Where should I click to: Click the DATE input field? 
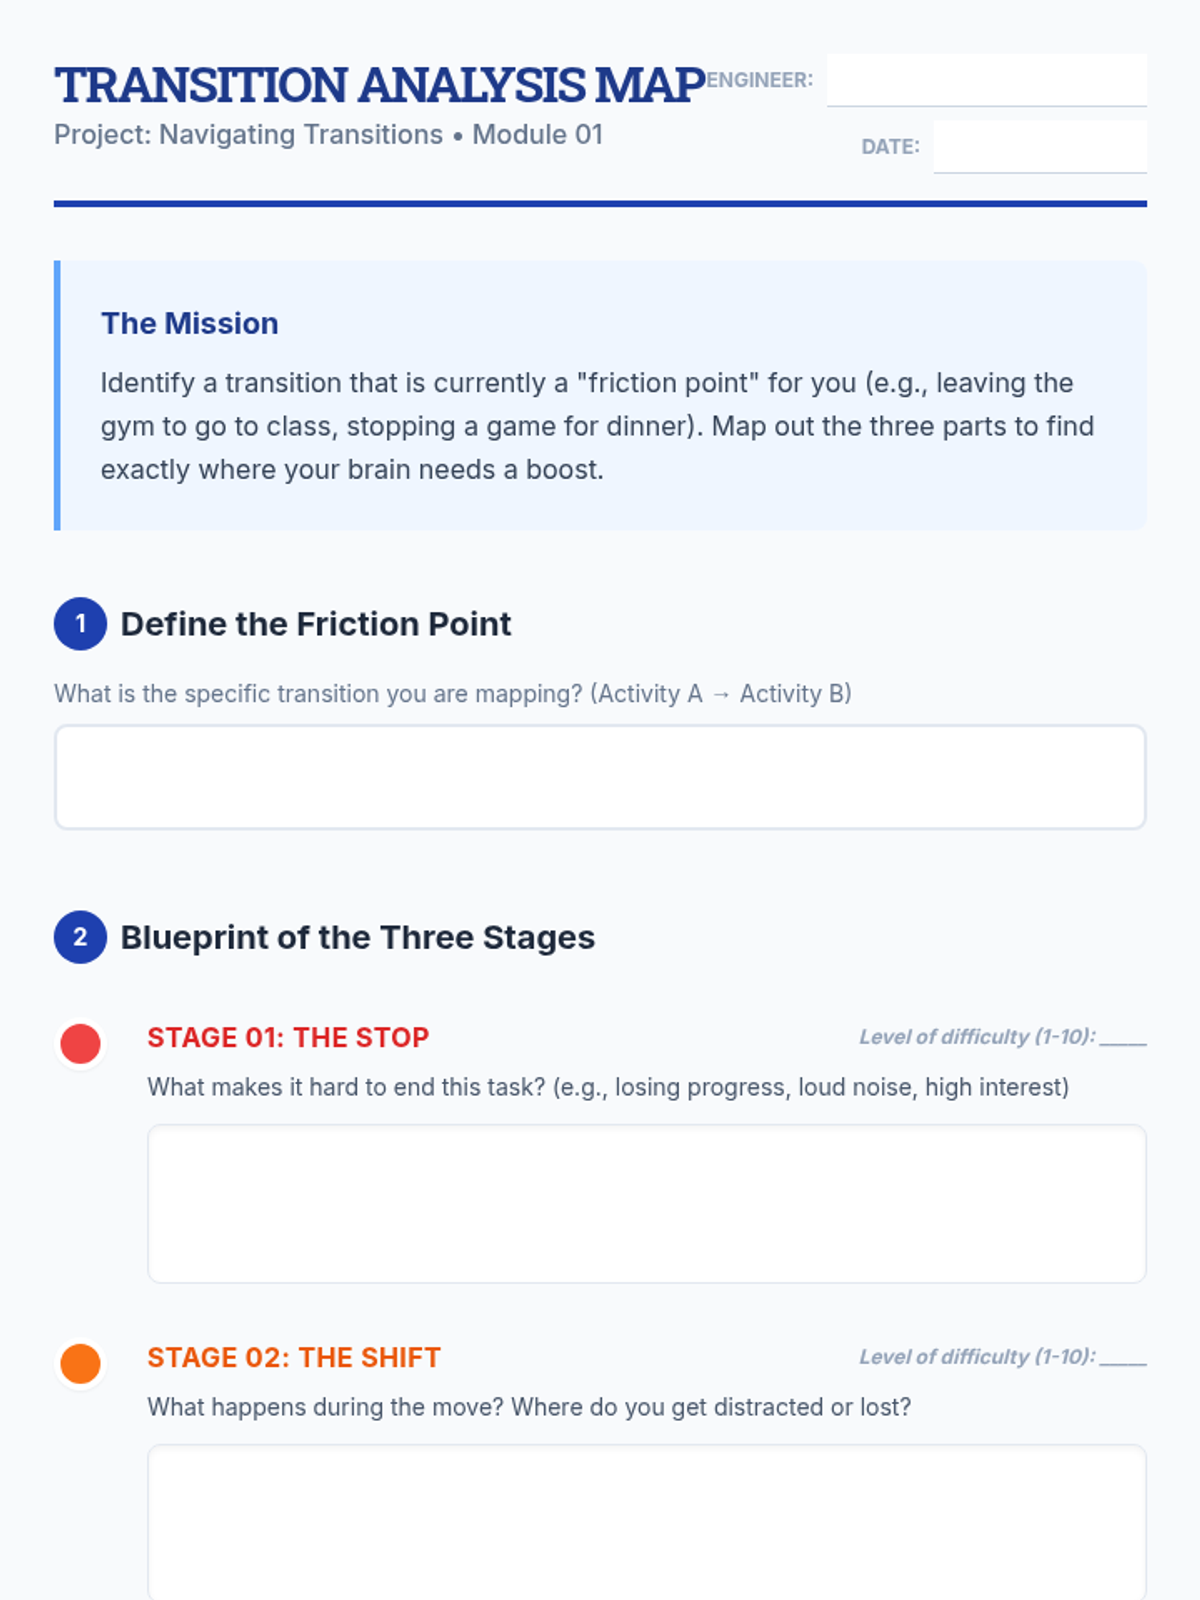click(x=1040, y=146)
